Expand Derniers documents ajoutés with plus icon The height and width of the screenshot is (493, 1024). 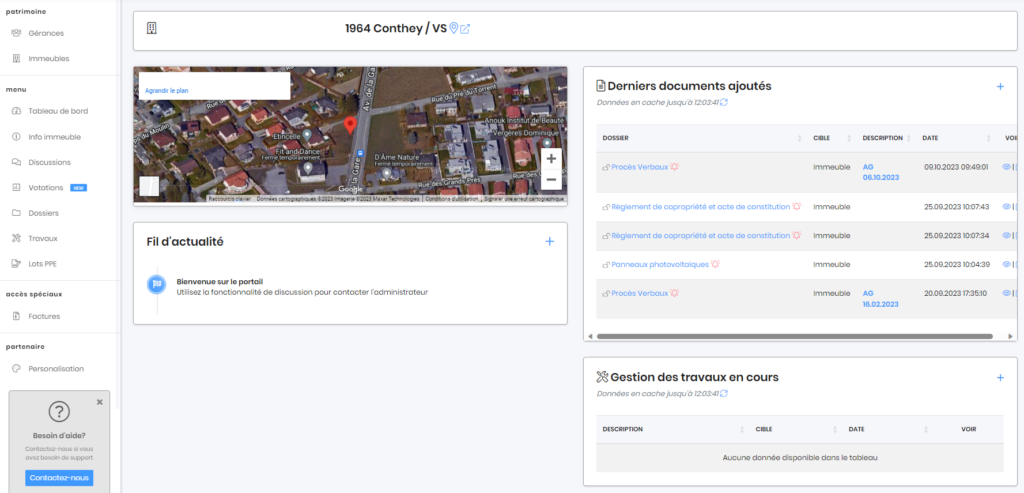999,87
